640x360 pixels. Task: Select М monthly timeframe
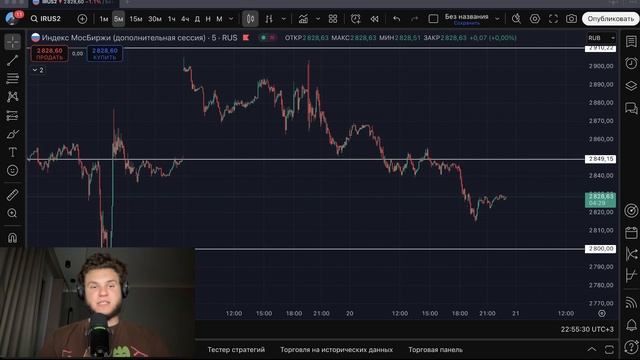[x=219, y=19]
